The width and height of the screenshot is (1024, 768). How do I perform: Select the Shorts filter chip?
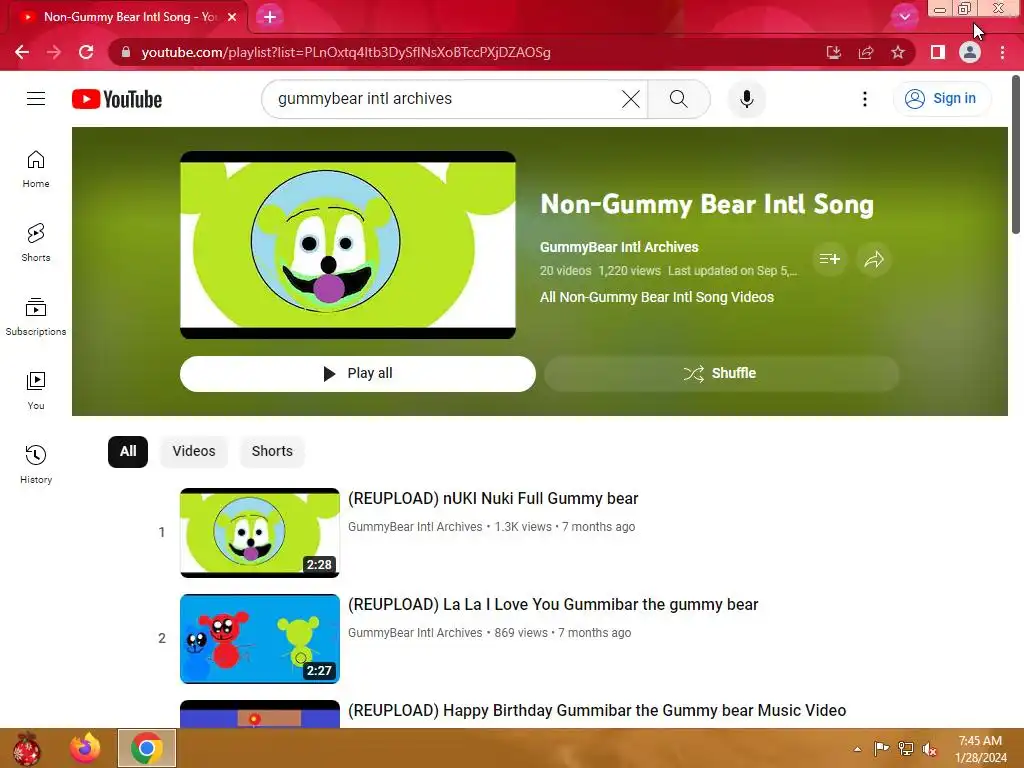coord(272,451)
